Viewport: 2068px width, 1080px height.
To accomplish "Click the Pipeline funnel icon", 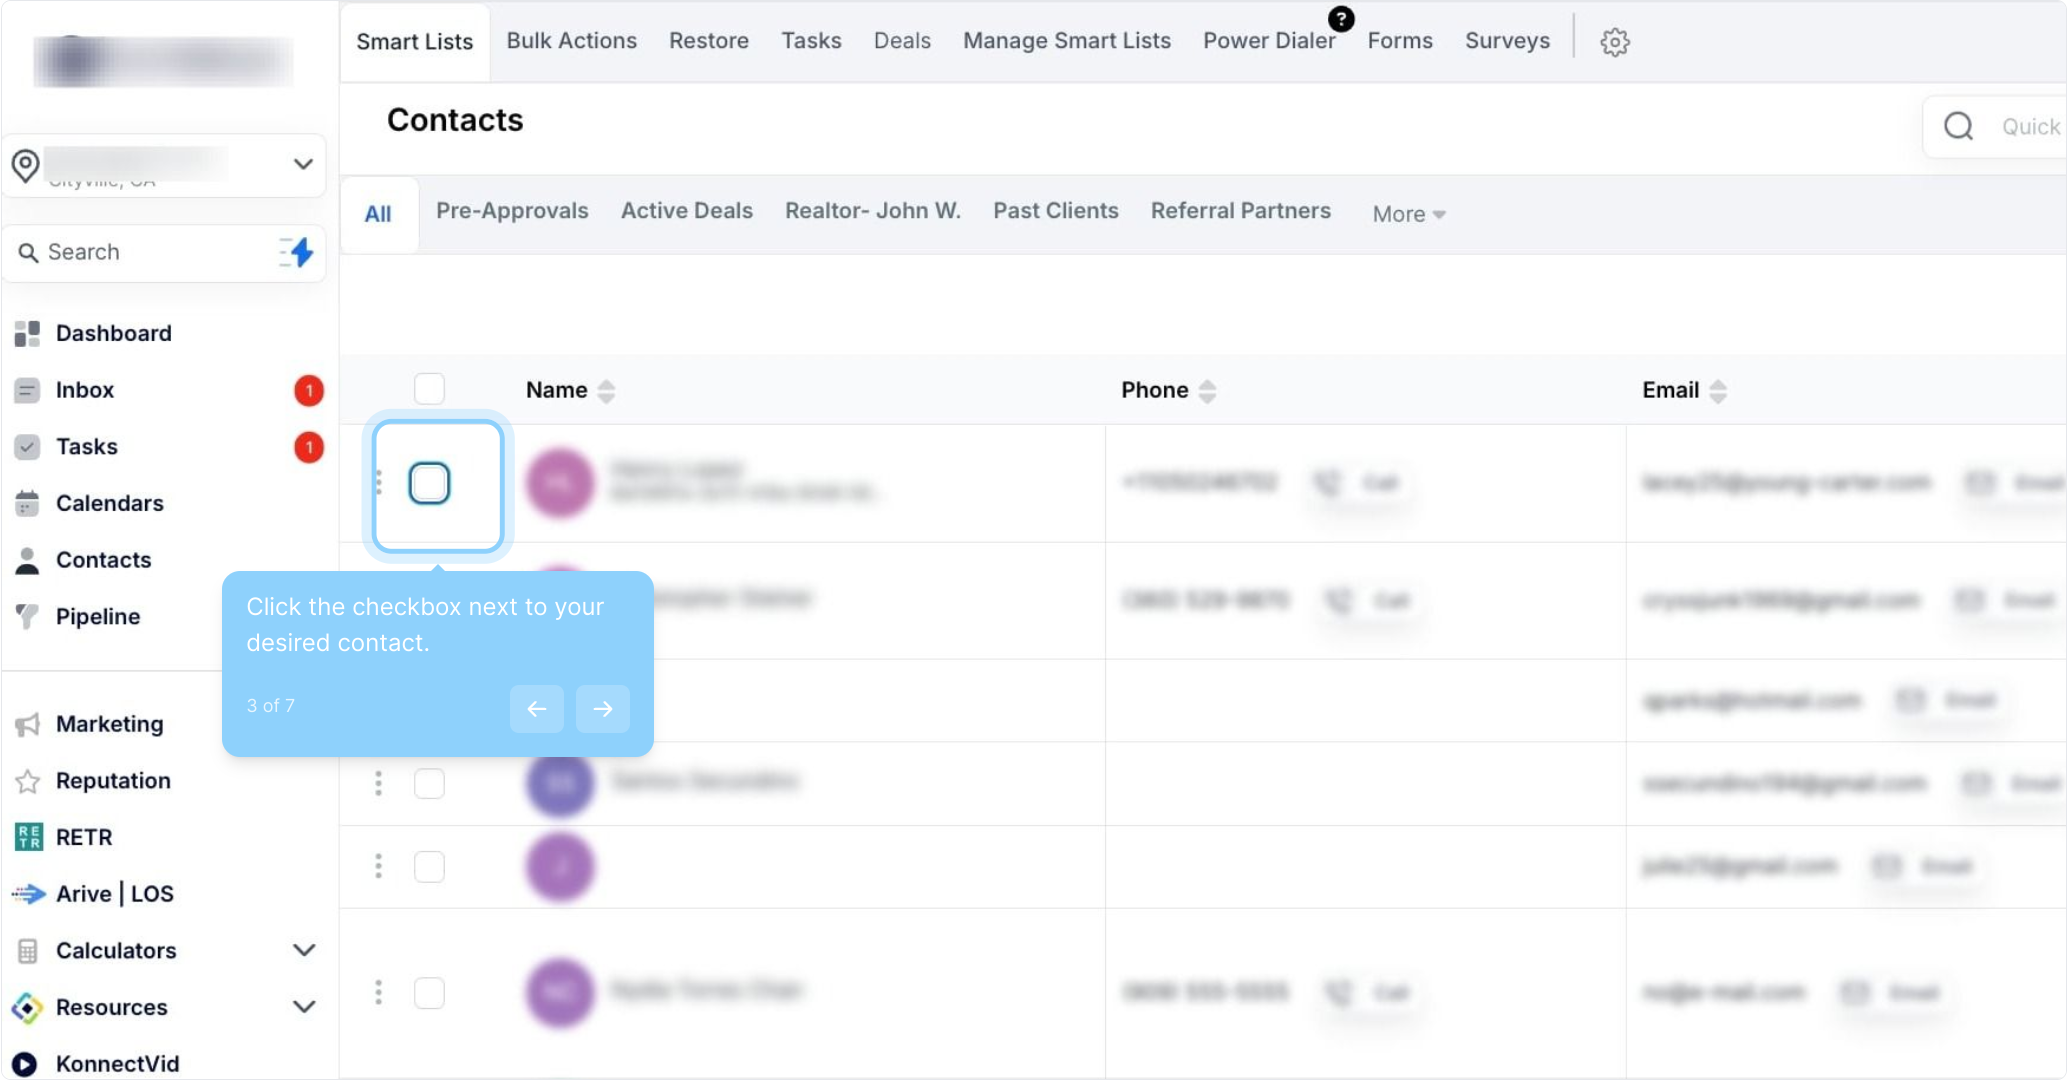I will pos(27,617).
